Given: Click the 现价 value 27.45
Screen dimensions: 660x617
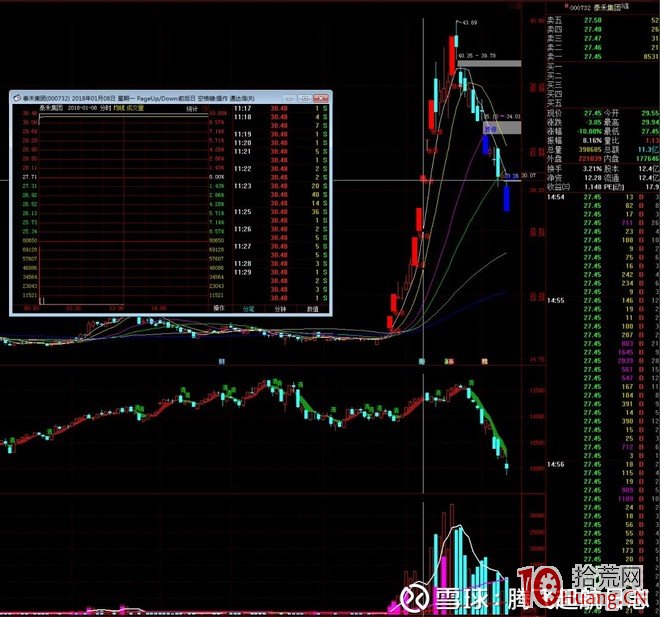Looking at the screenshot, I should tap(593, 113).
